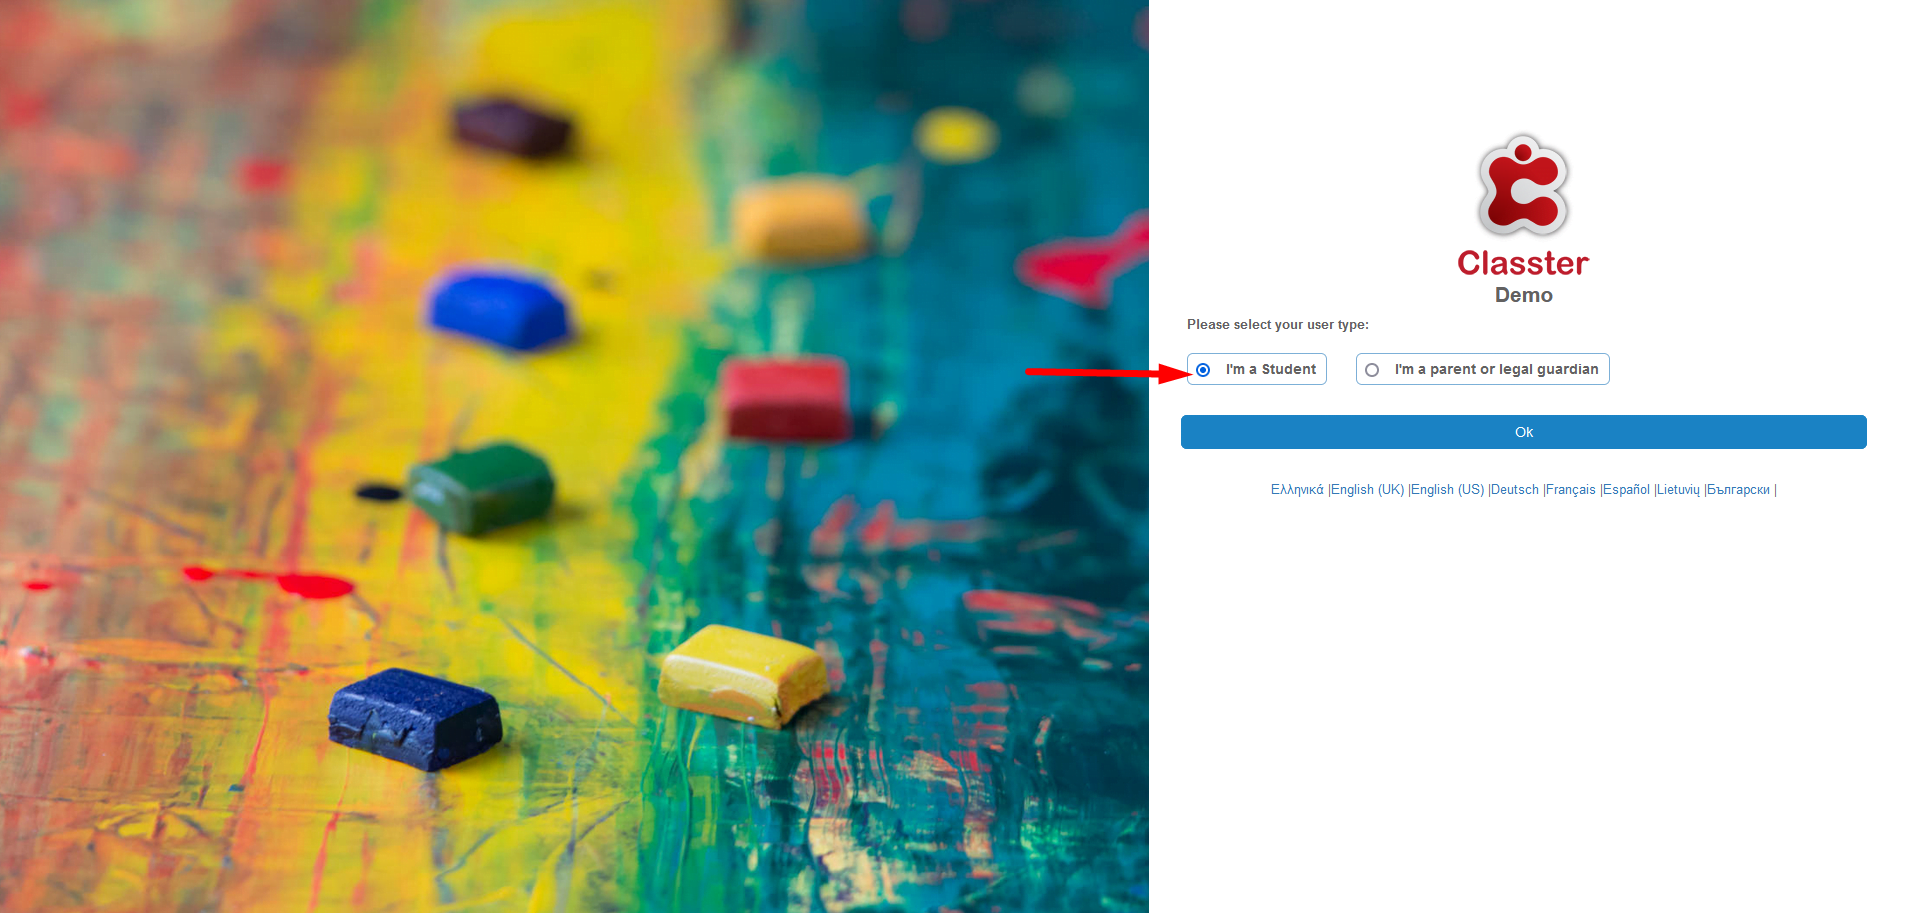The image size is (1916, 913).
Task: Click the red paint block in background
Action: 786,397
